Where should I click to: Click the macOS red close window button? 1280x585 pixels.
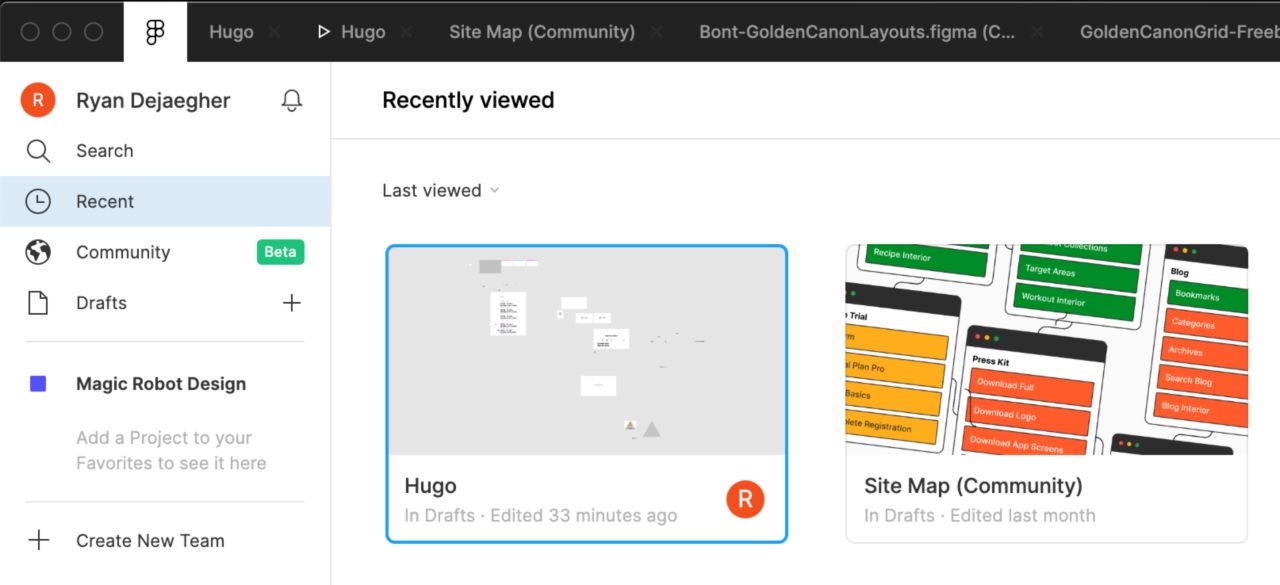tap(30, 32)
